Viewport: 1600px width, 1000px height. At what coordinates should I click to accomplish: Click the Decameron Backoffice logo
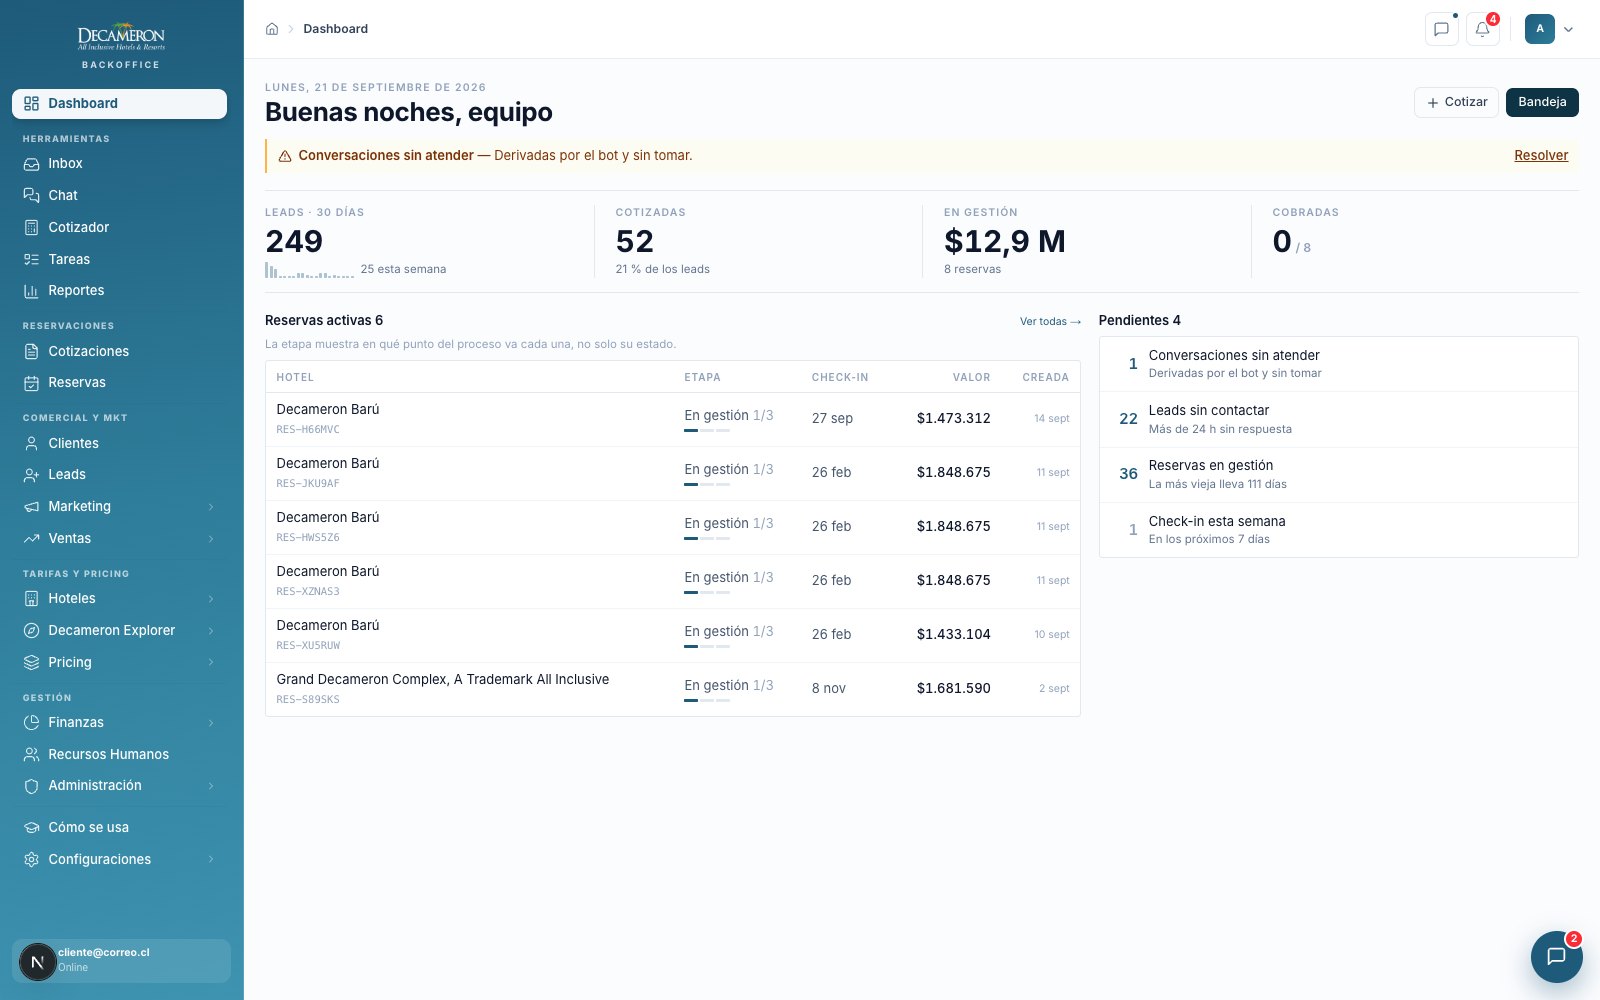coord(121,46)
